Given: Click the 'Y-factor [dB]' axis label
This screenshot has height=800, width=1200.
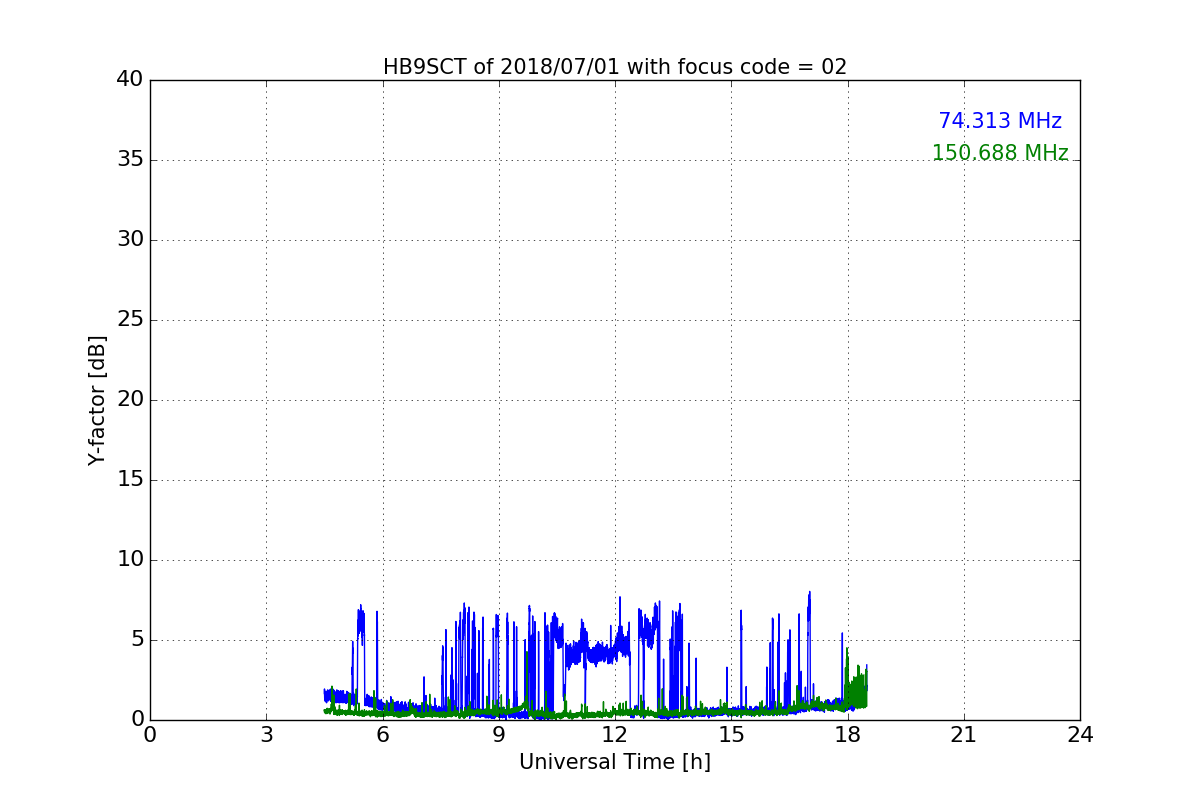Looking at the screenshot, I should pos(97,400).
